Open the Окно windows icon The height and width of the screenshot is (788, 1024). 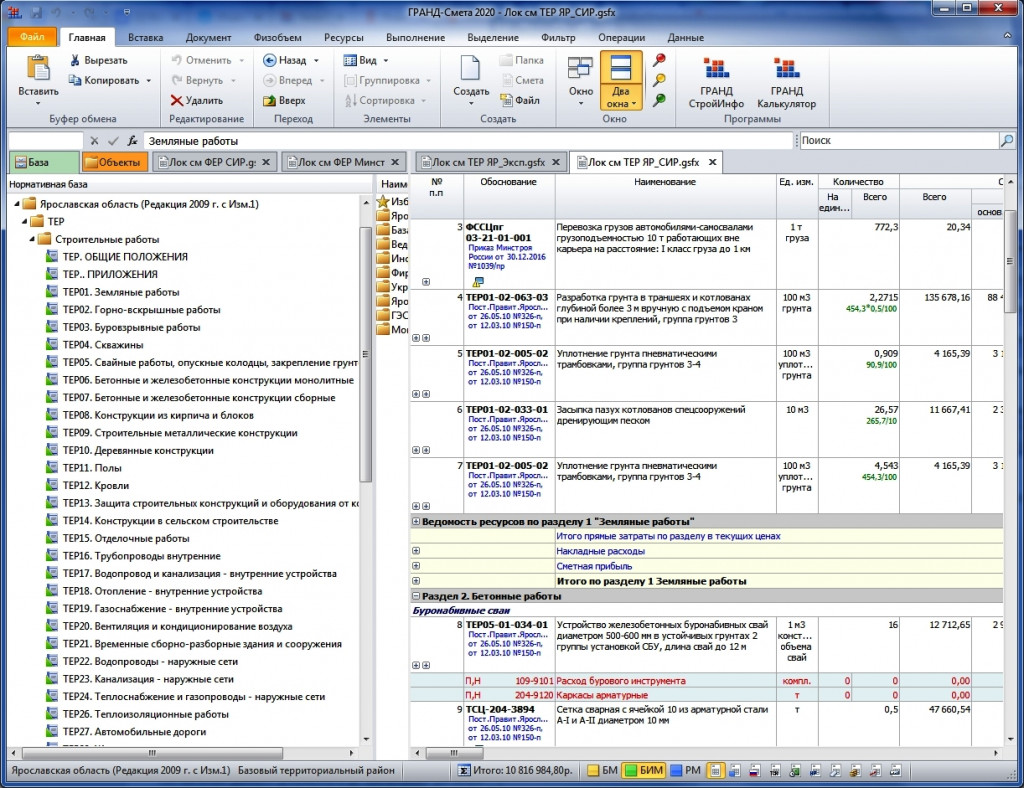[x=580, y=68]
